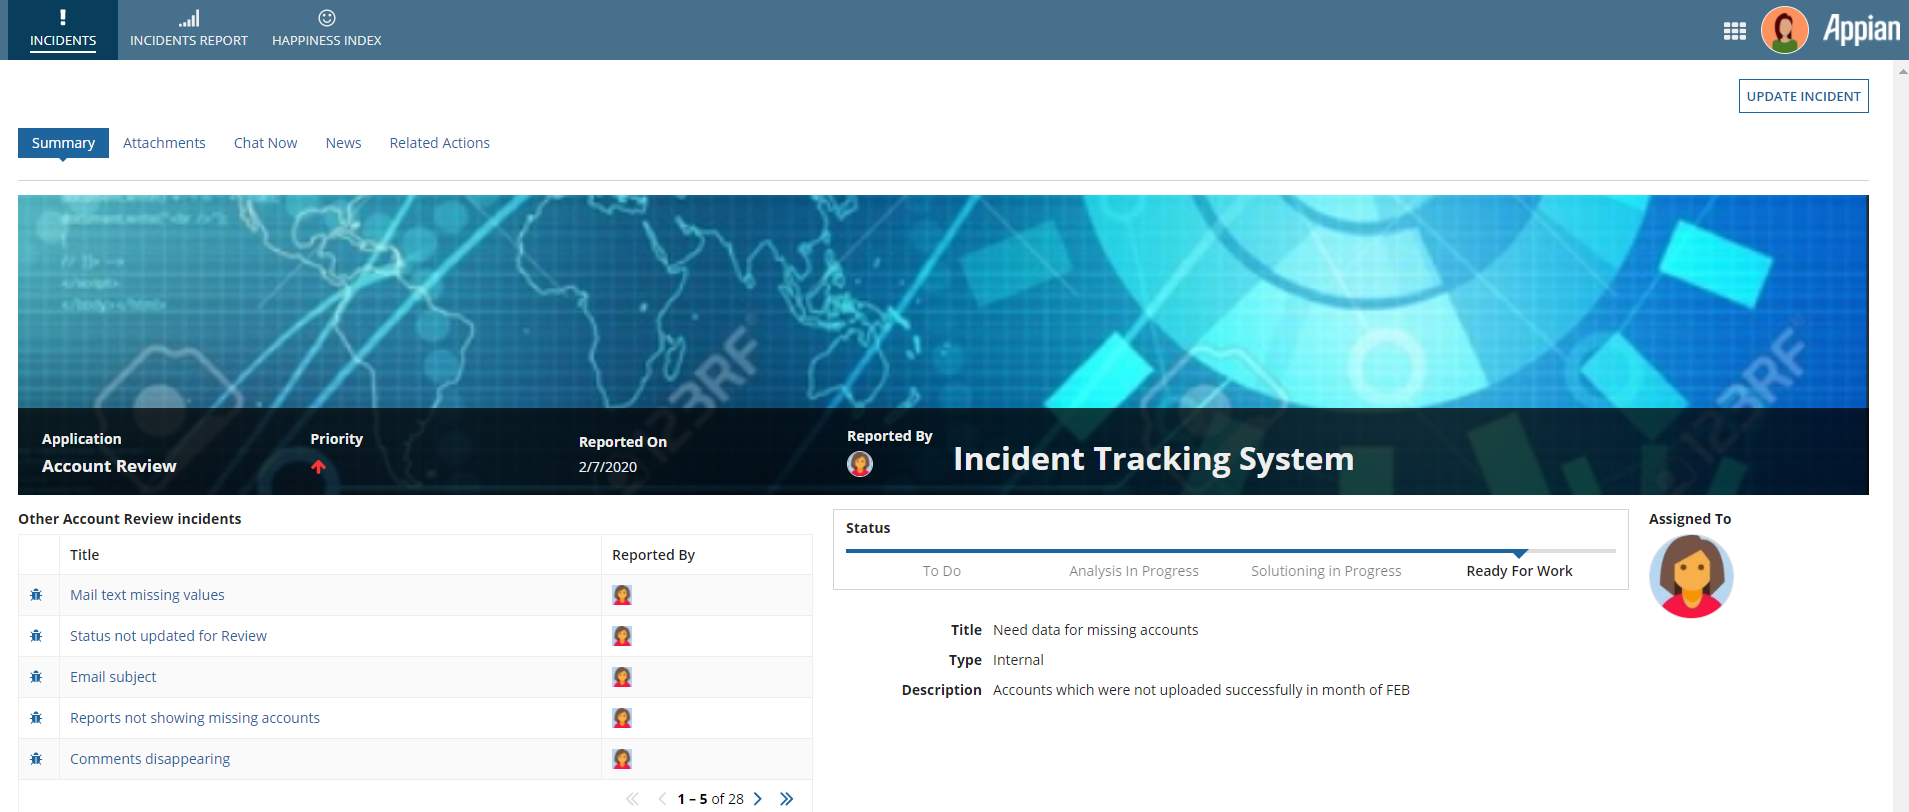The image size is (1909, 812).
Task: Go to the News tab
Action: pos(343,143)
